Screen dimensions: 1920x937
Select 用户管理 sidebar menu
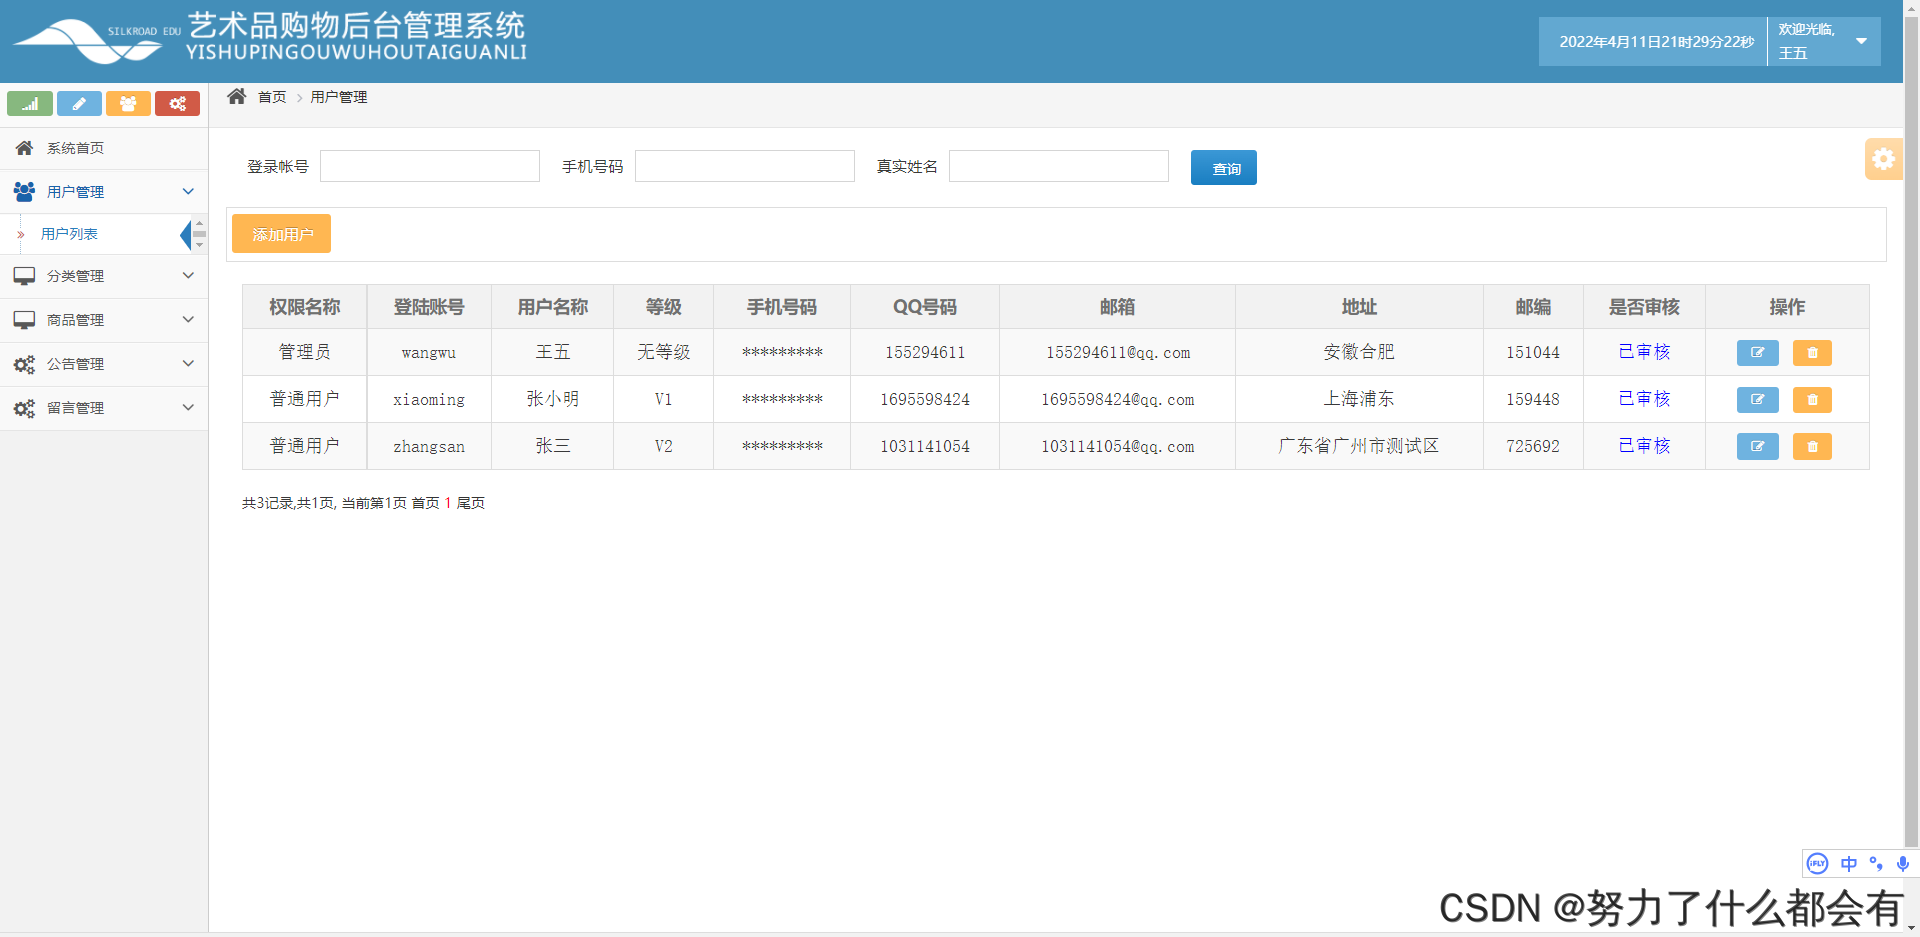pos(104,192)
